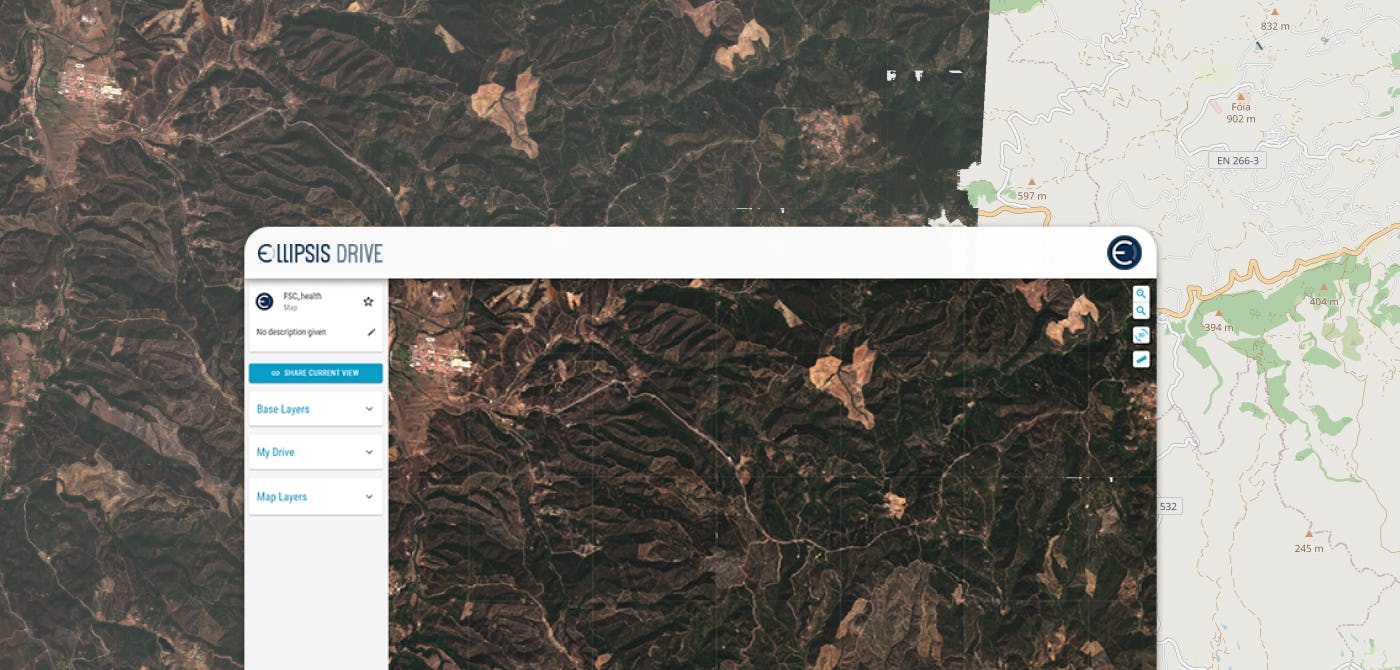Click the 'No description given' text

(x=291, y=332)
